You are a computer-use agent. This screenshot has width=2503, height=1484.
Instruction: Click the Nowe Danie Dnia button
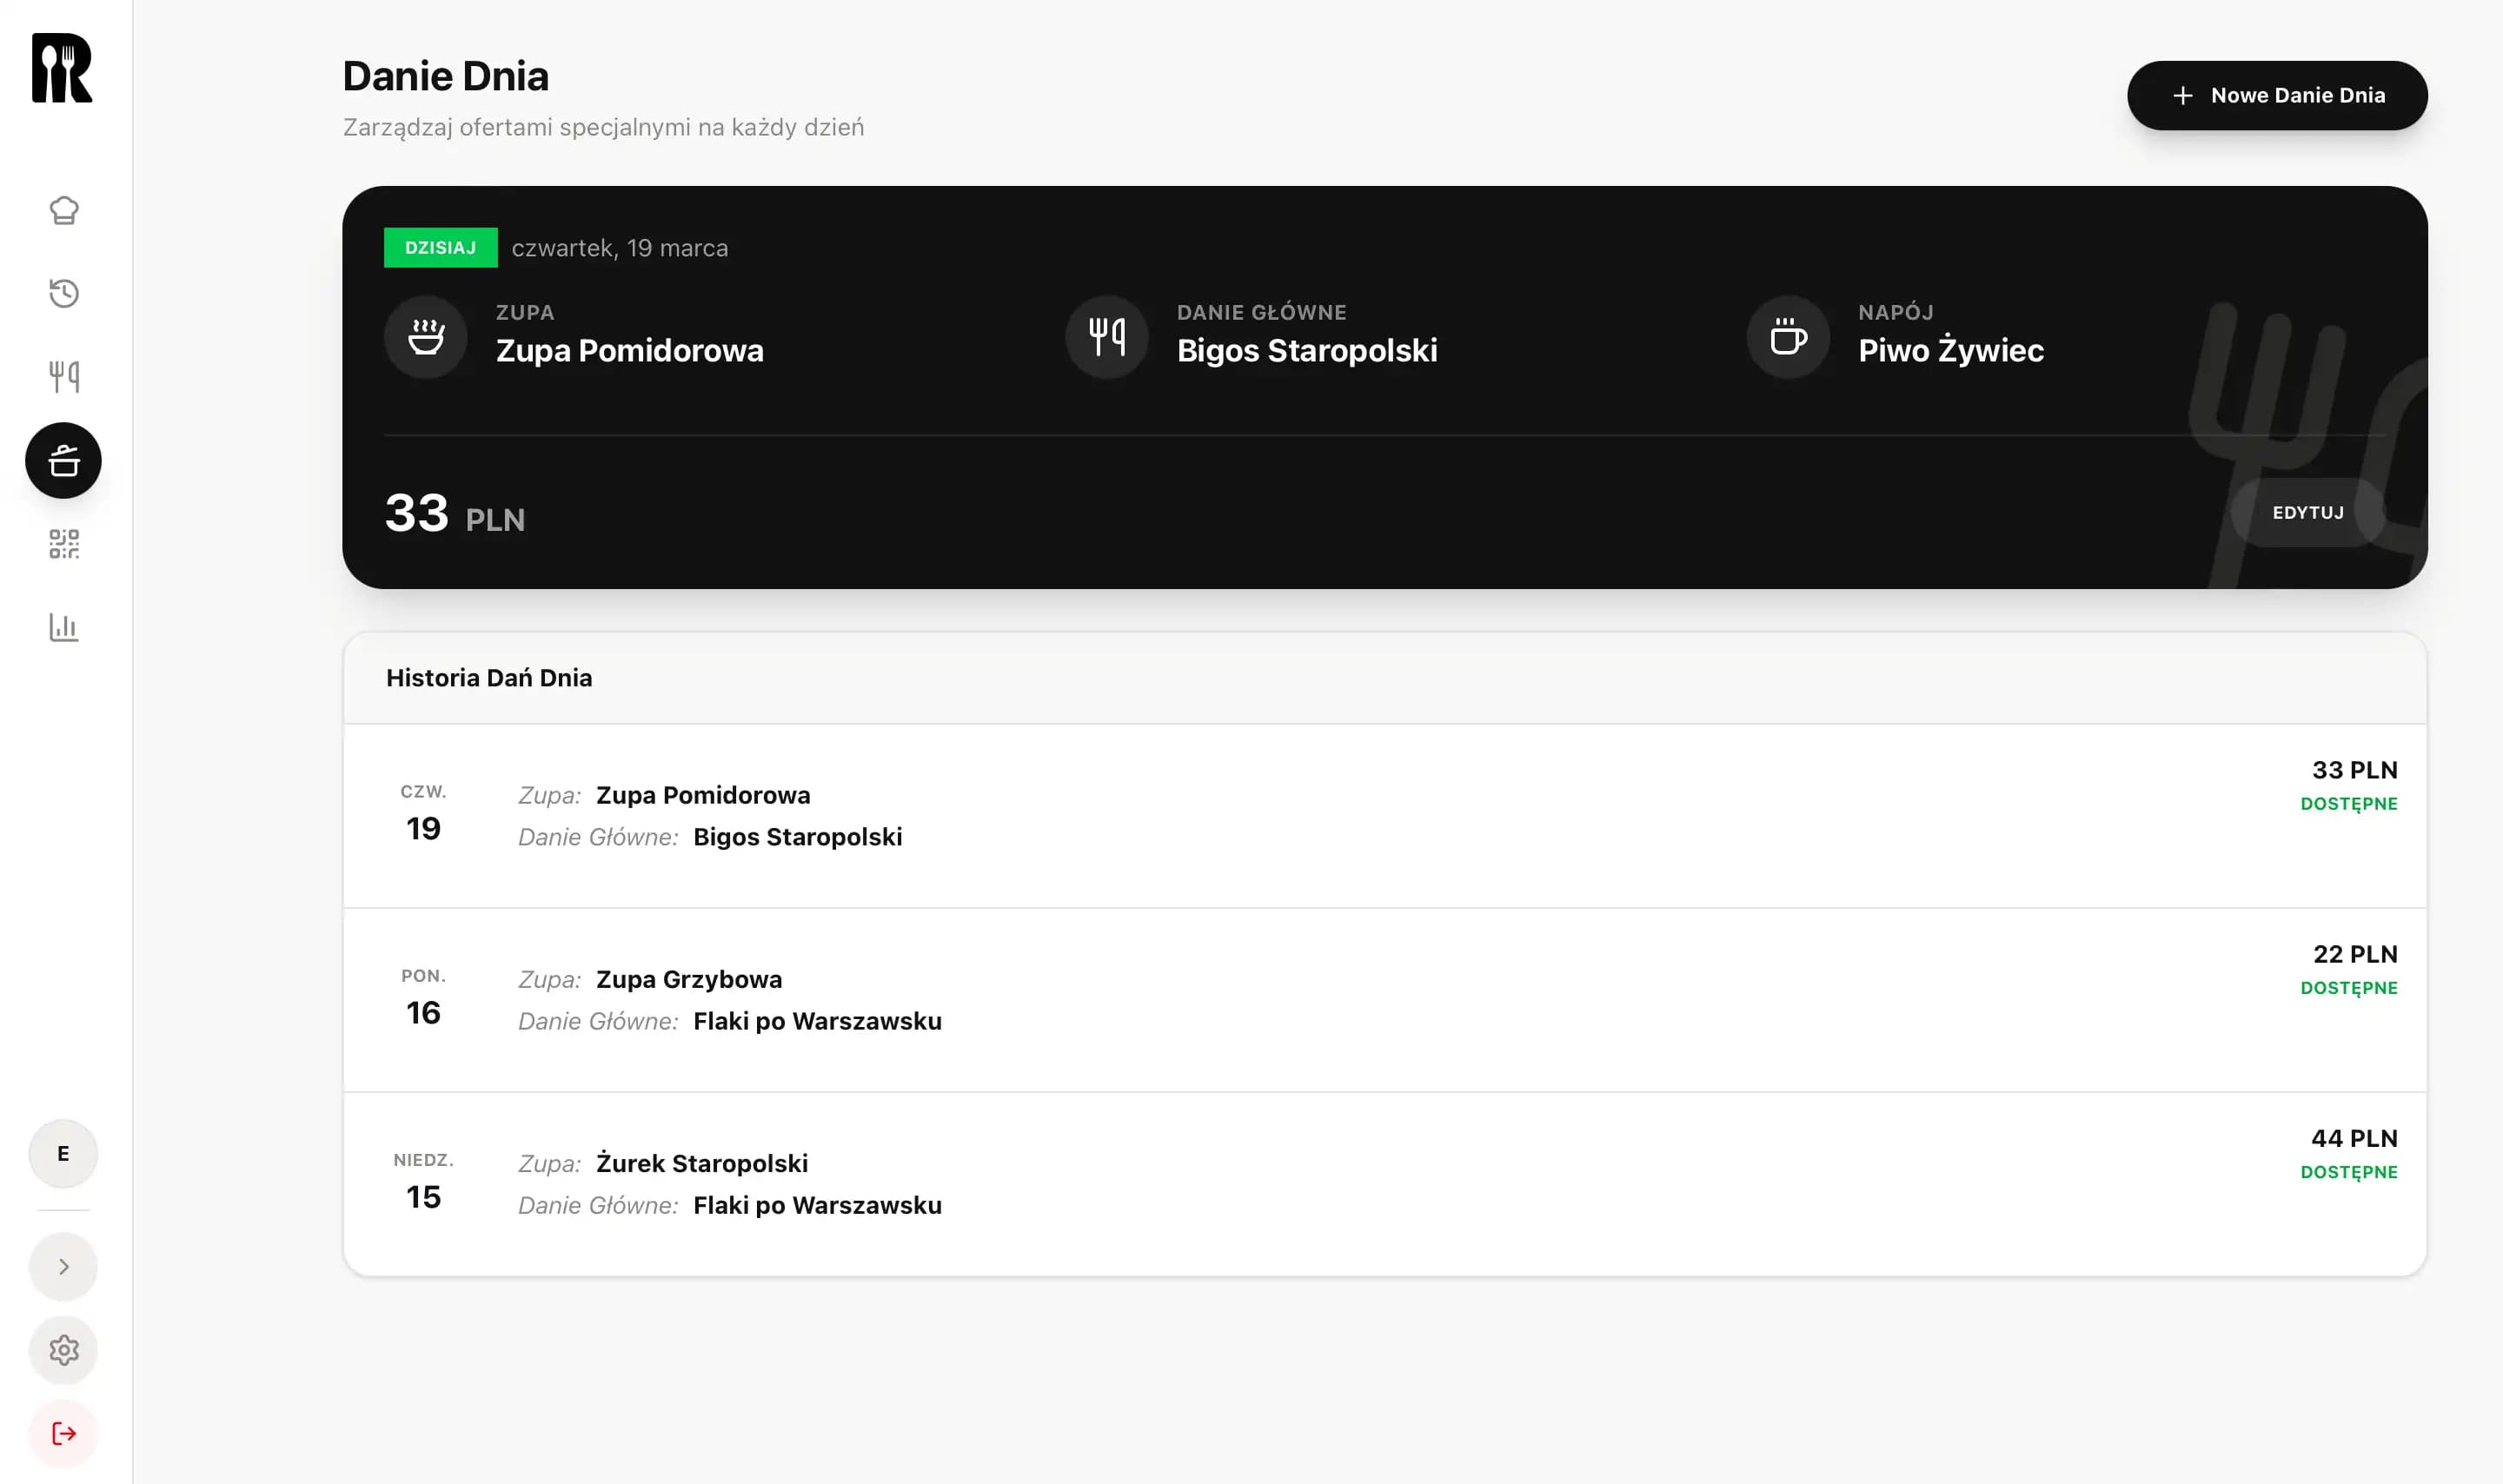(x=2277, y=96)
